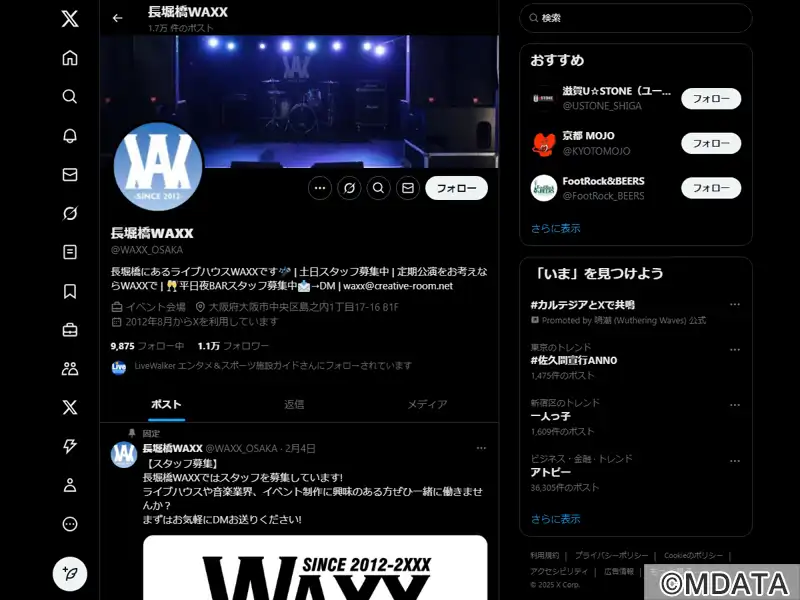Open the アクセシビリティ footer link
Image resolution: width=800 pixels, height=600 pixels.
[559, 571]
